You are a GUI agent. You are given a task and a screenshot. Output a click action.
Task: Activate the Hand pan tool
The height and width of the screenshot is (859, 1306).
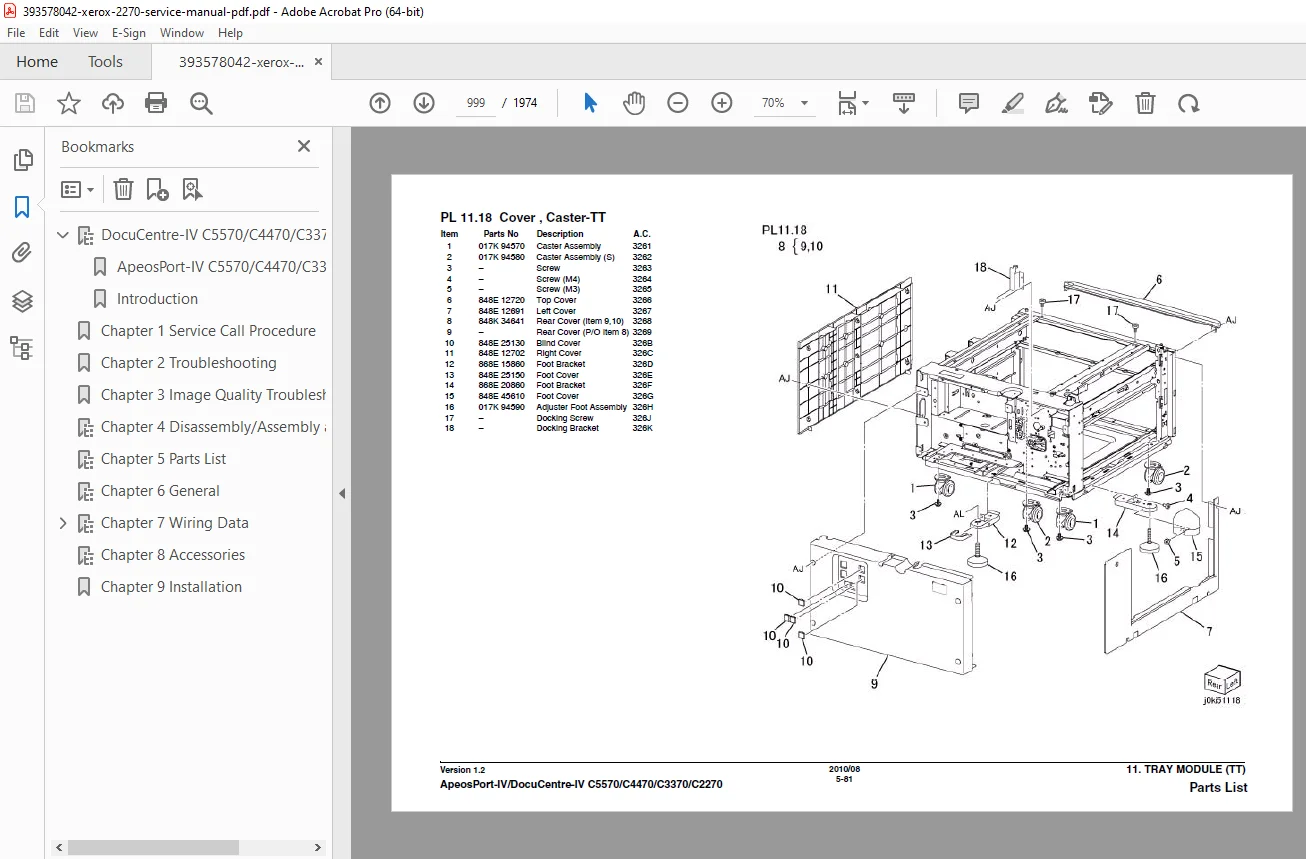click(x=634, y=103)
